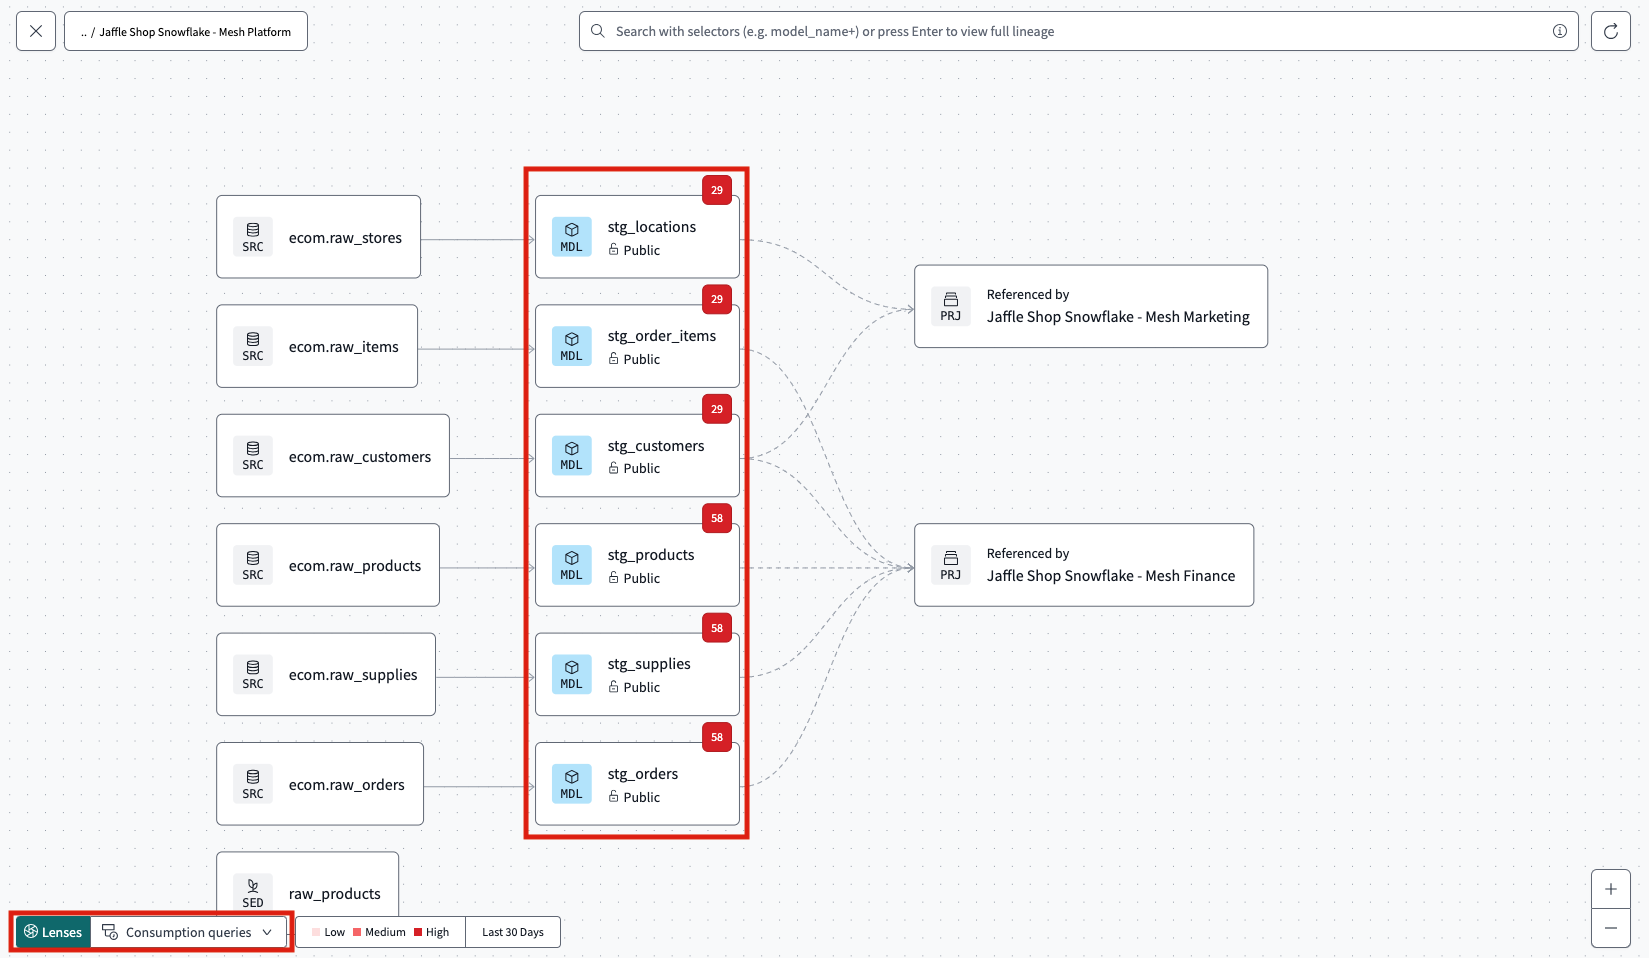Click the chevron next to Consumption queries
This screenshot has width=1649, height=958.
[x=266, y=931]
